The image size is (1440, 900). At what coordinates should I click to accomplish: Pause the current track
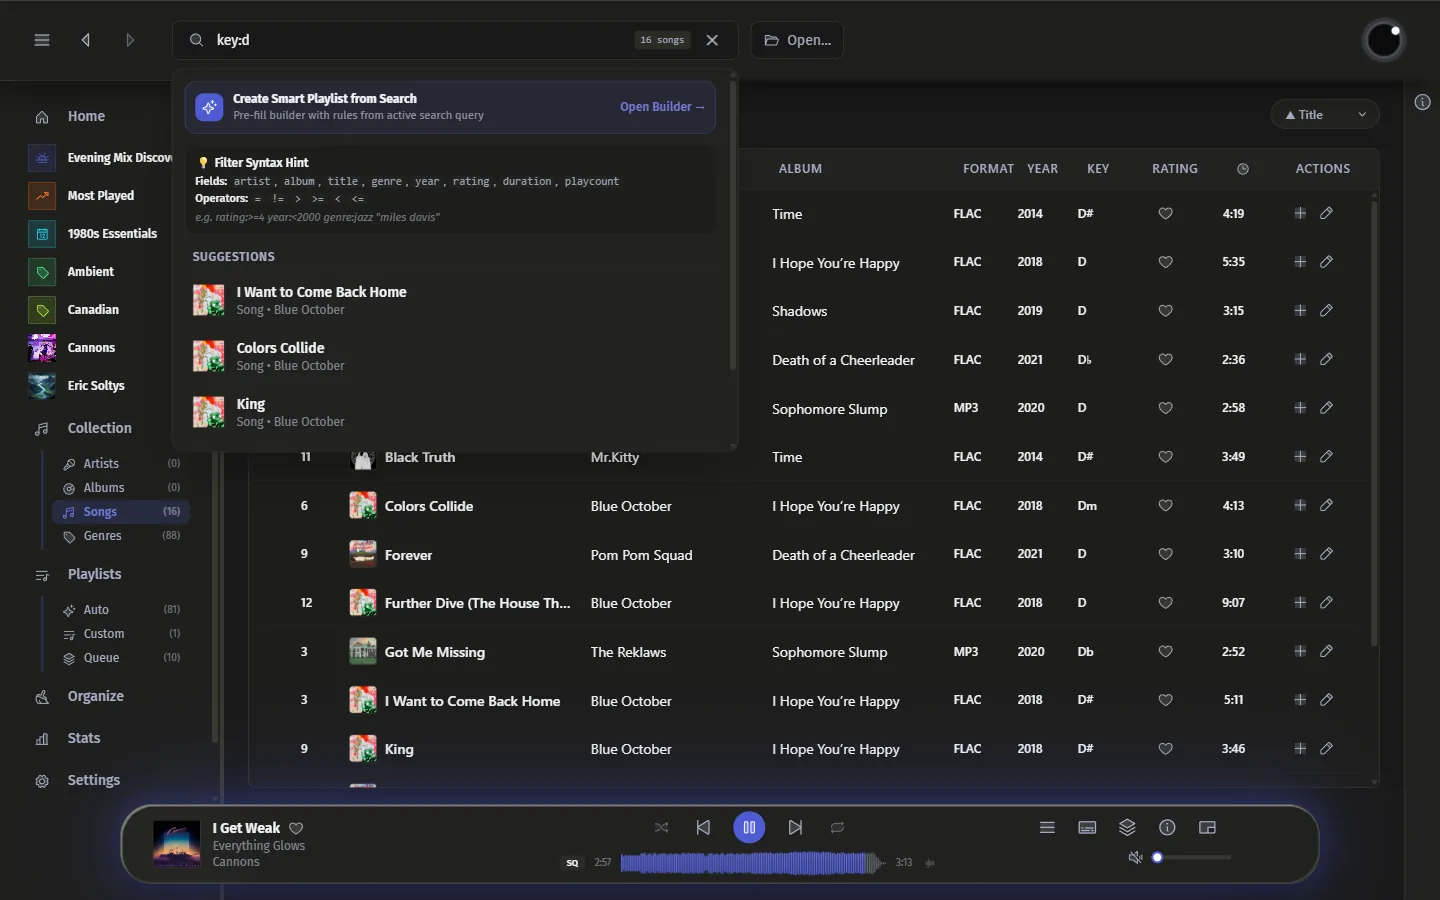pyautogui.click(x=749, y=827)
